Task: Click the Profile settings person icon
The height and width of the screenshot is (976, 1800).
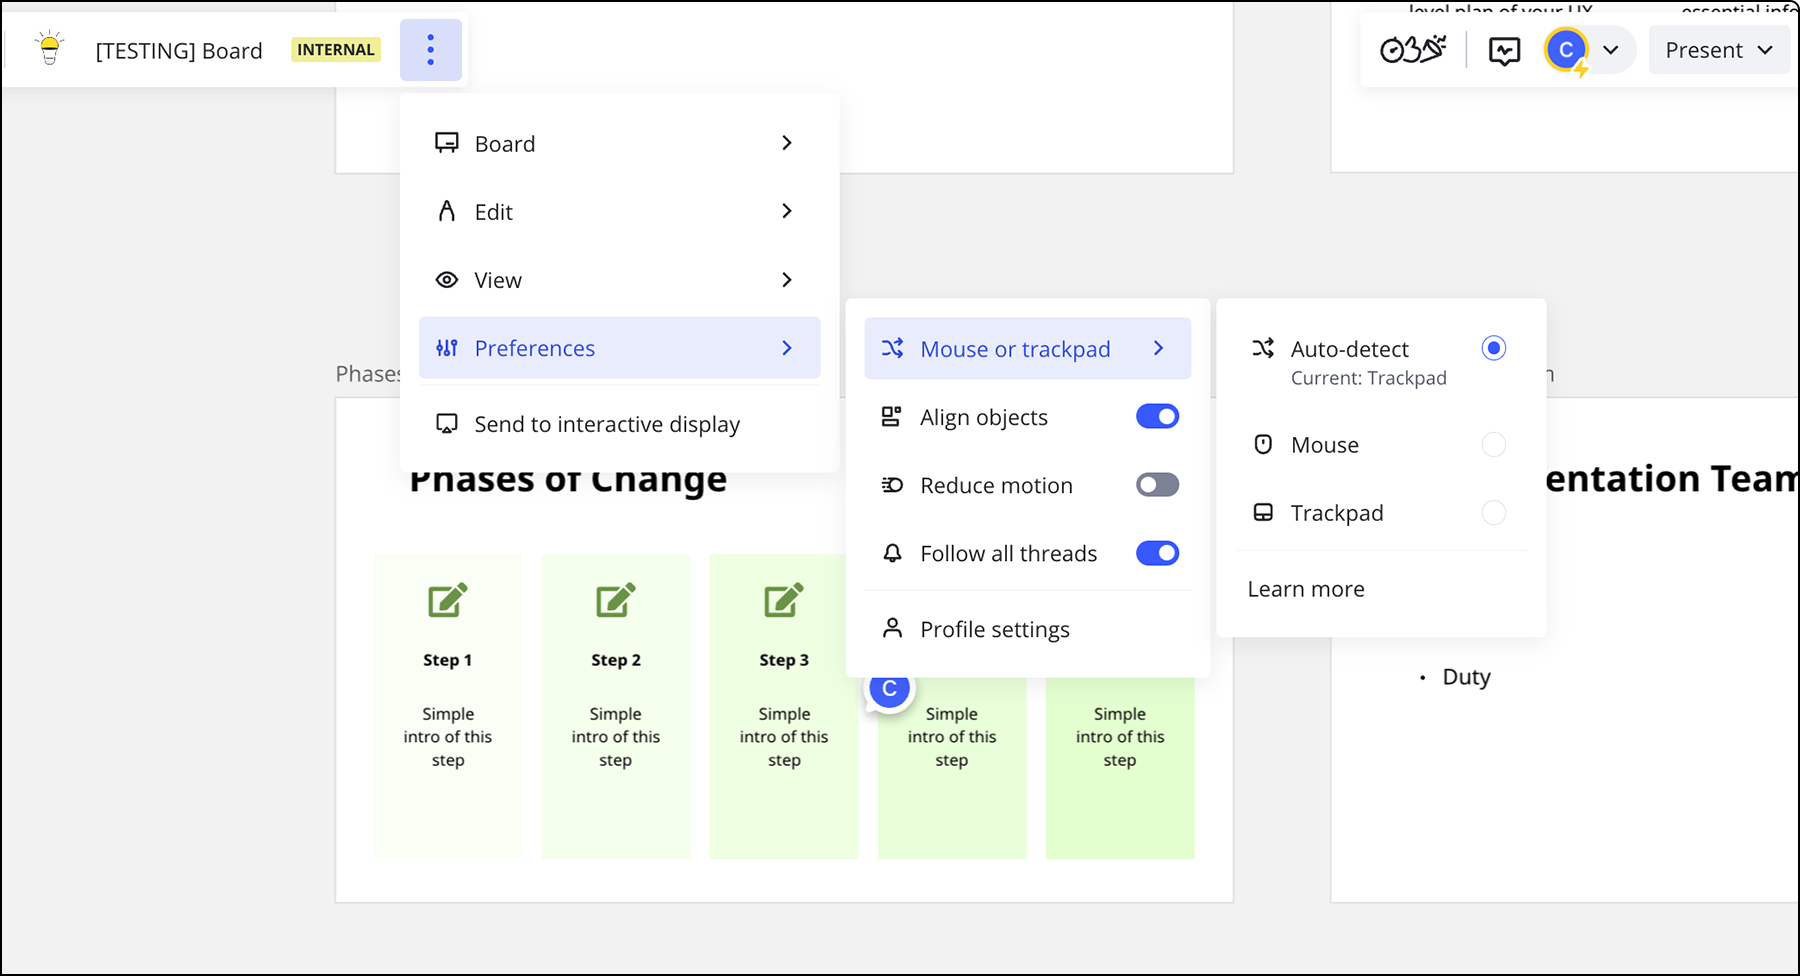Action: point(892,628)
